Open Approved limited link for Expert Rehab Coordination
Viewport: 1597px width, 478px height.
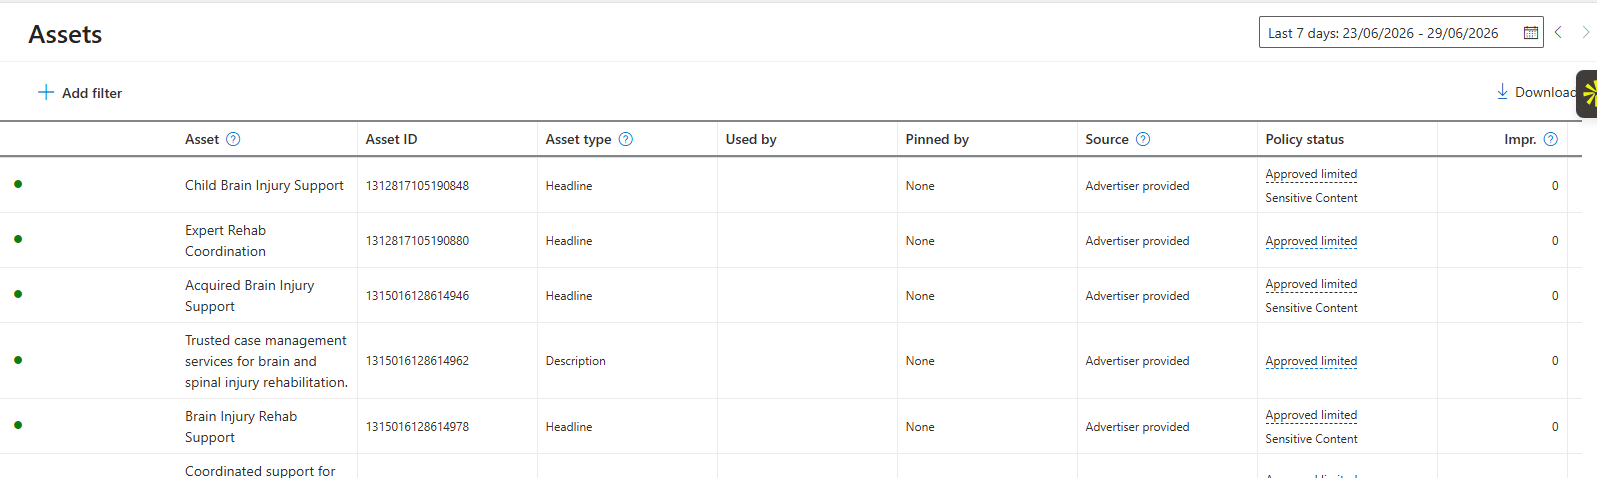pyautogui.click(x=1311, y=241)
